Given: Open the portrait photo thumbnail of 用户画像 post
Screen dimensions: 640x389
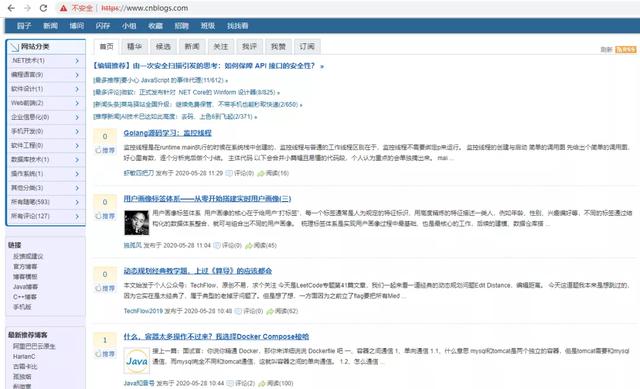Looking at the screenshot, I should (x=136, y=223).
